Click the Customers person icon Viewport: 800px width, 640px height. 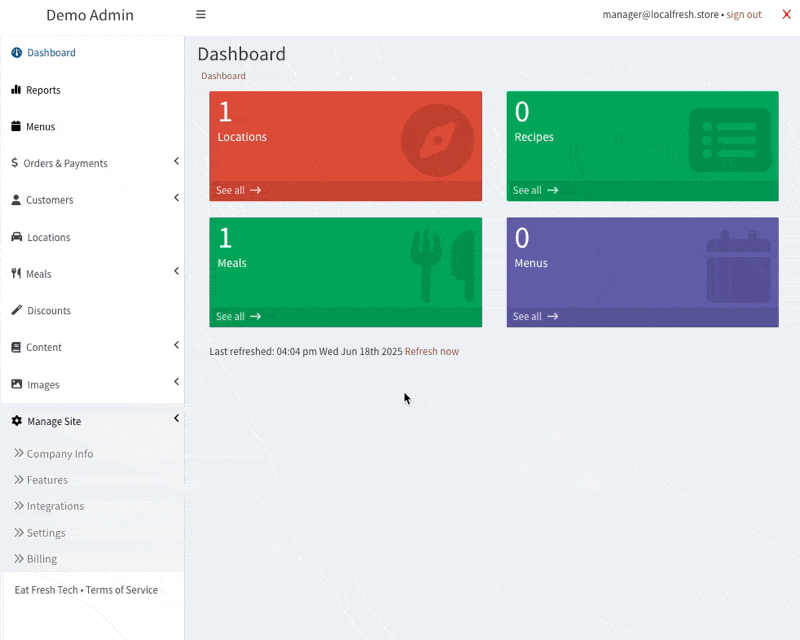point(16,200)
